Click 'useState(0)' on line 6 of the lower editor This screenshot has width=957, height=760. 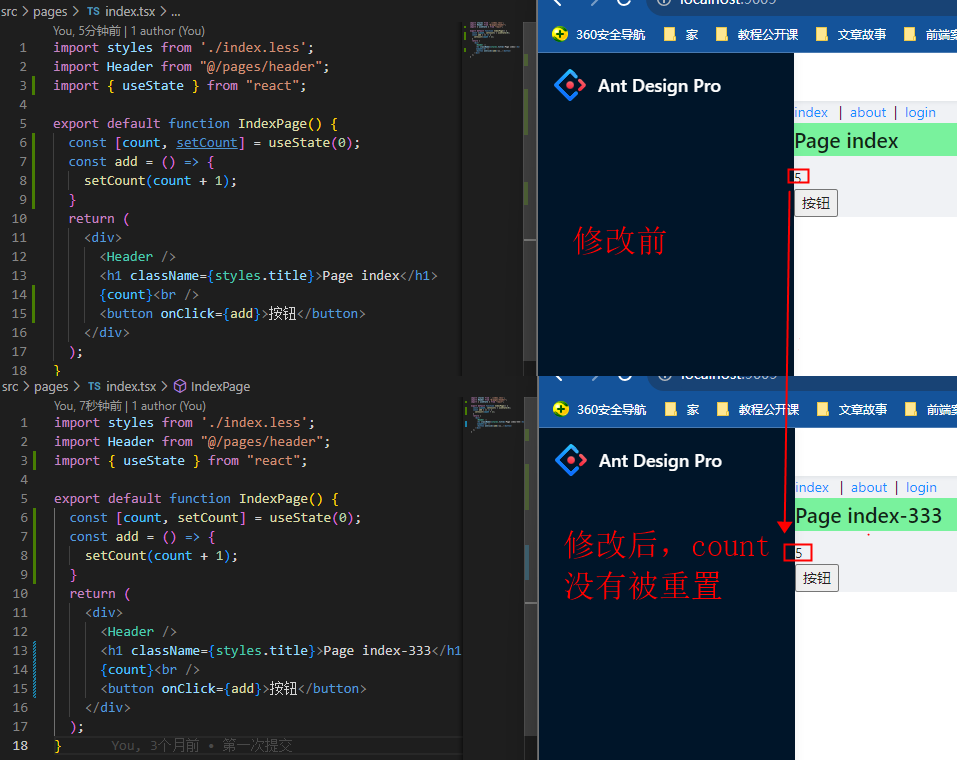[311, 518]
